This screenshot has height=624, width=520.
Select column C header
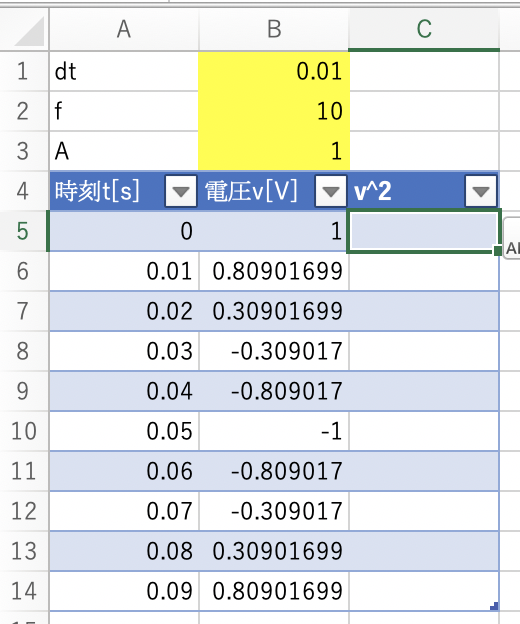click(424, 29)
